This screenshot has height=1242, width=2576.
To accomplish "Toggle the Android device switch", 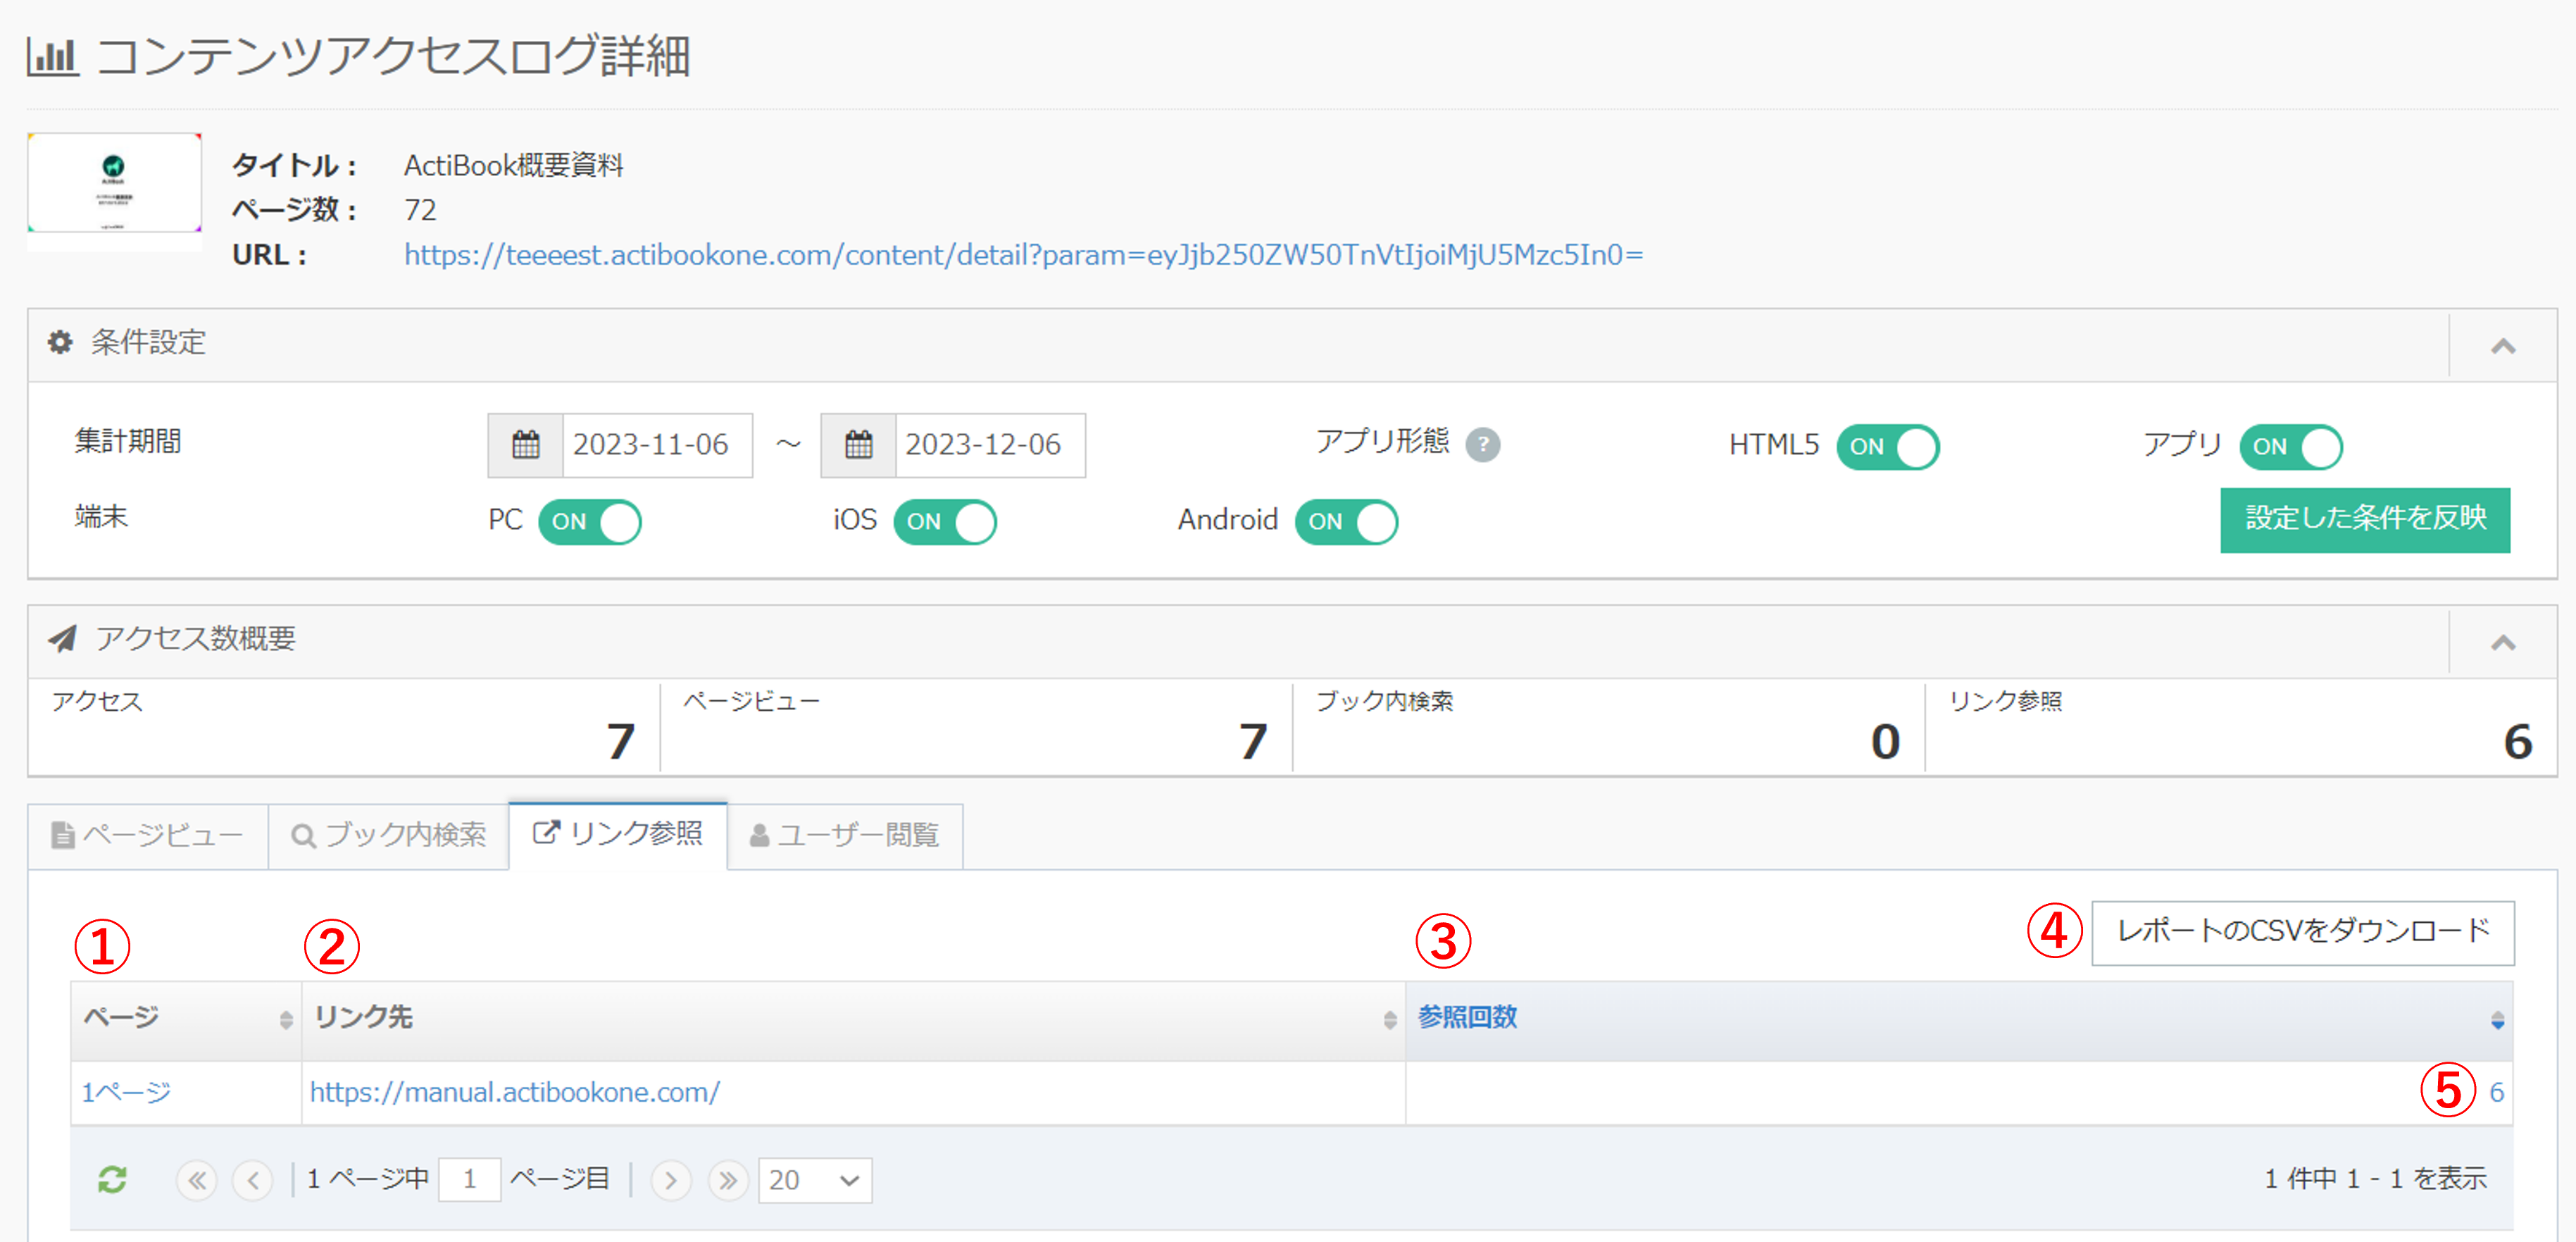I will click(x=1346, y=521).
